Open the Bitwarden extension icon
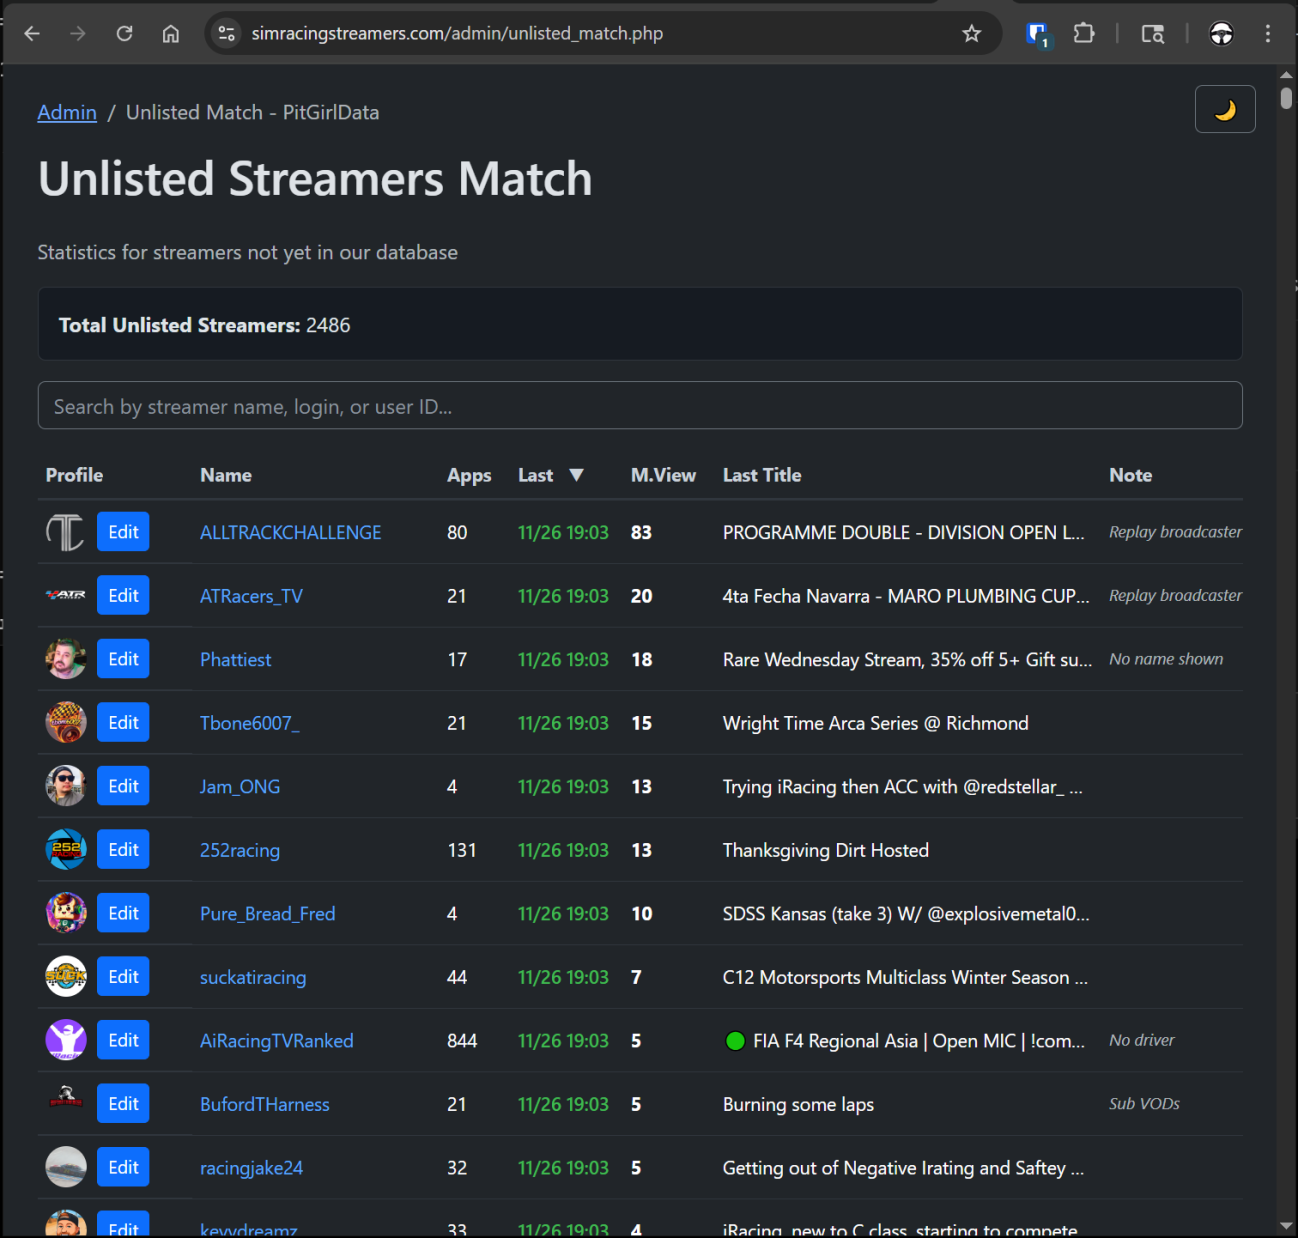Screen dimensions: 1298x1238 (1037, 34)
